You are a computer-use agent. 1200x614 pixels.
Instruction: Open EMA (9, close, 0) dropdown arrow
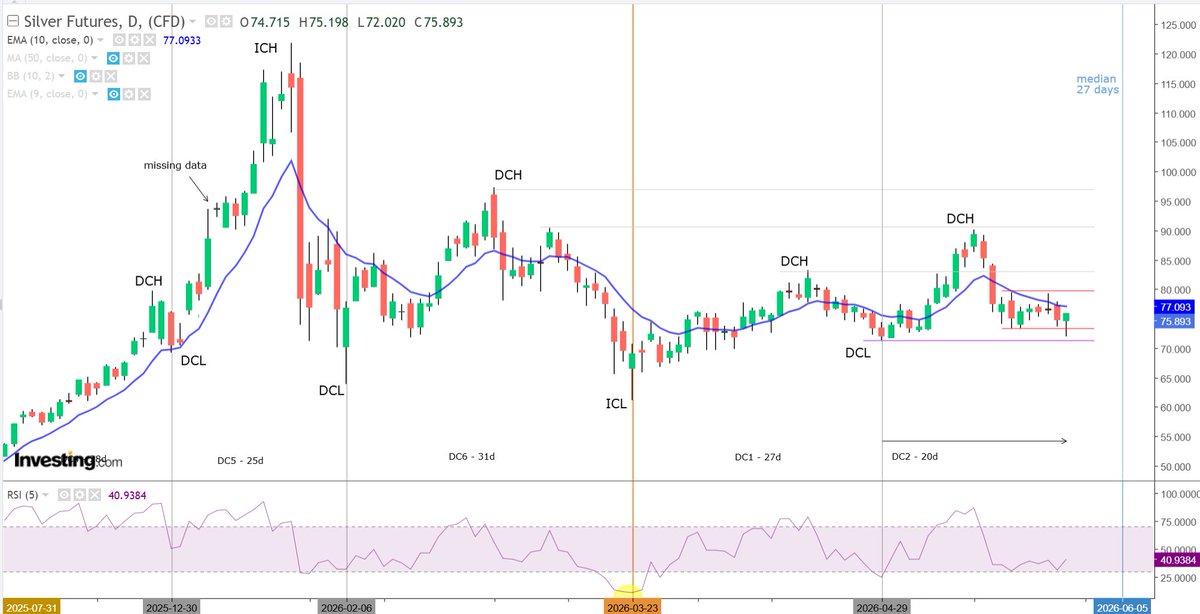pos(95,94)
